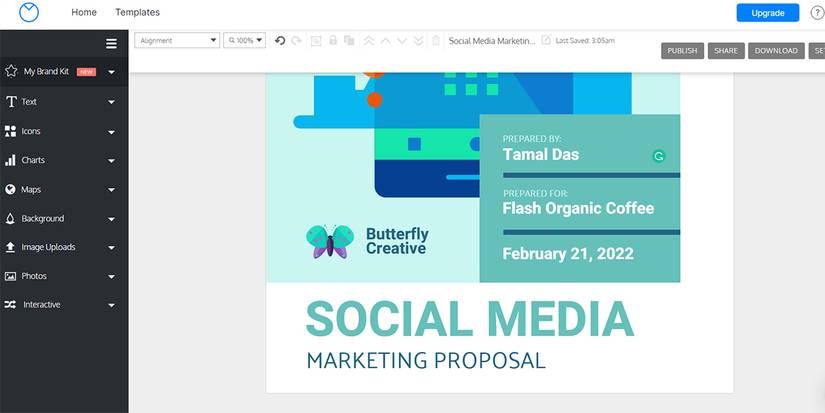The width and height of the screenshot is (825, 413).
Task: Expand the Charts section arrow
Action: tap(112, 161)
